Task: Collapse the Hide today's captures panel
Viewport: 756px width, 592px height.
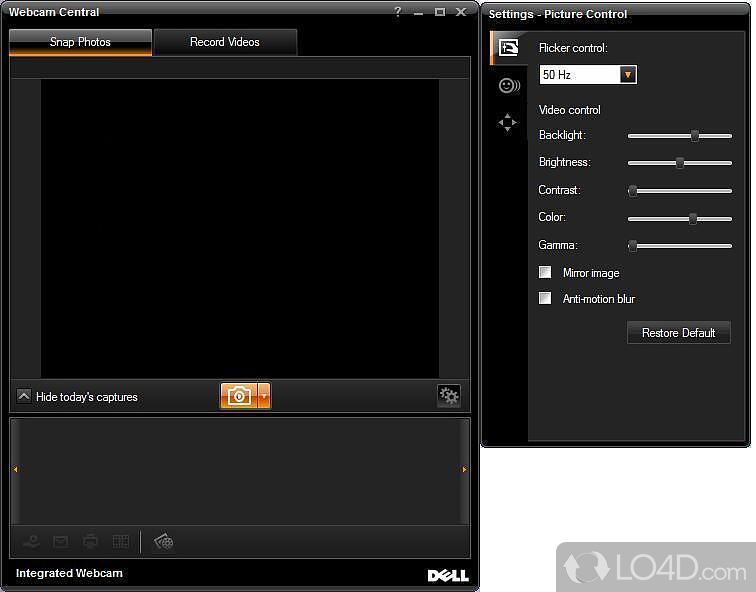Action: (x=24, y=396)
